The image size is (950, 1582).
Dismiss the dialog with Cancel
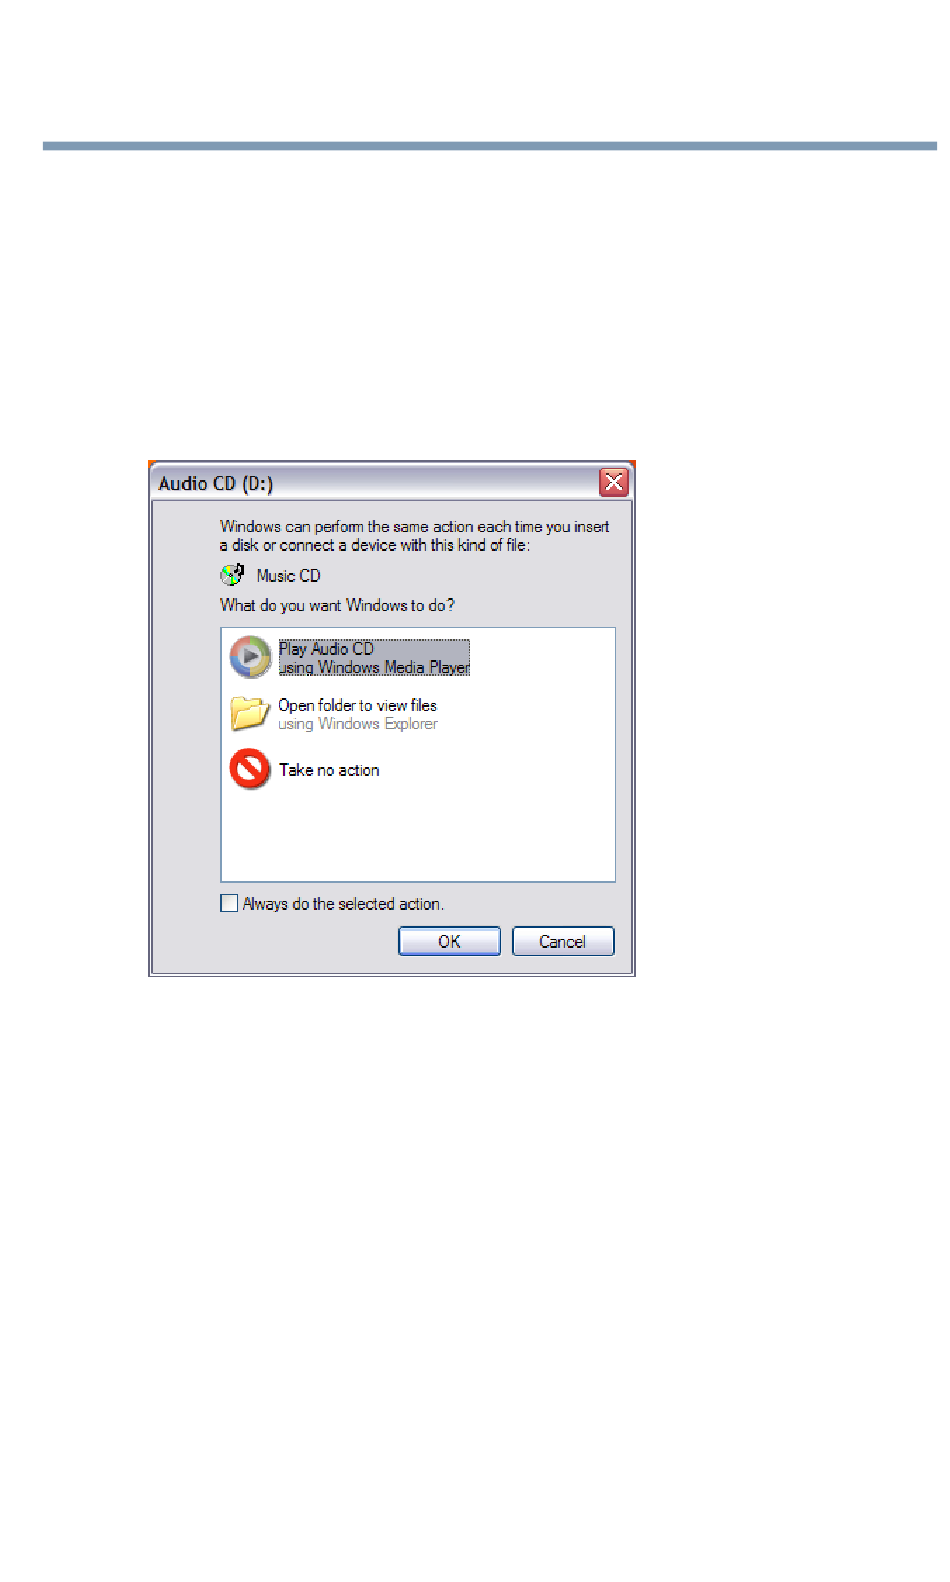(x=563, y=941)
